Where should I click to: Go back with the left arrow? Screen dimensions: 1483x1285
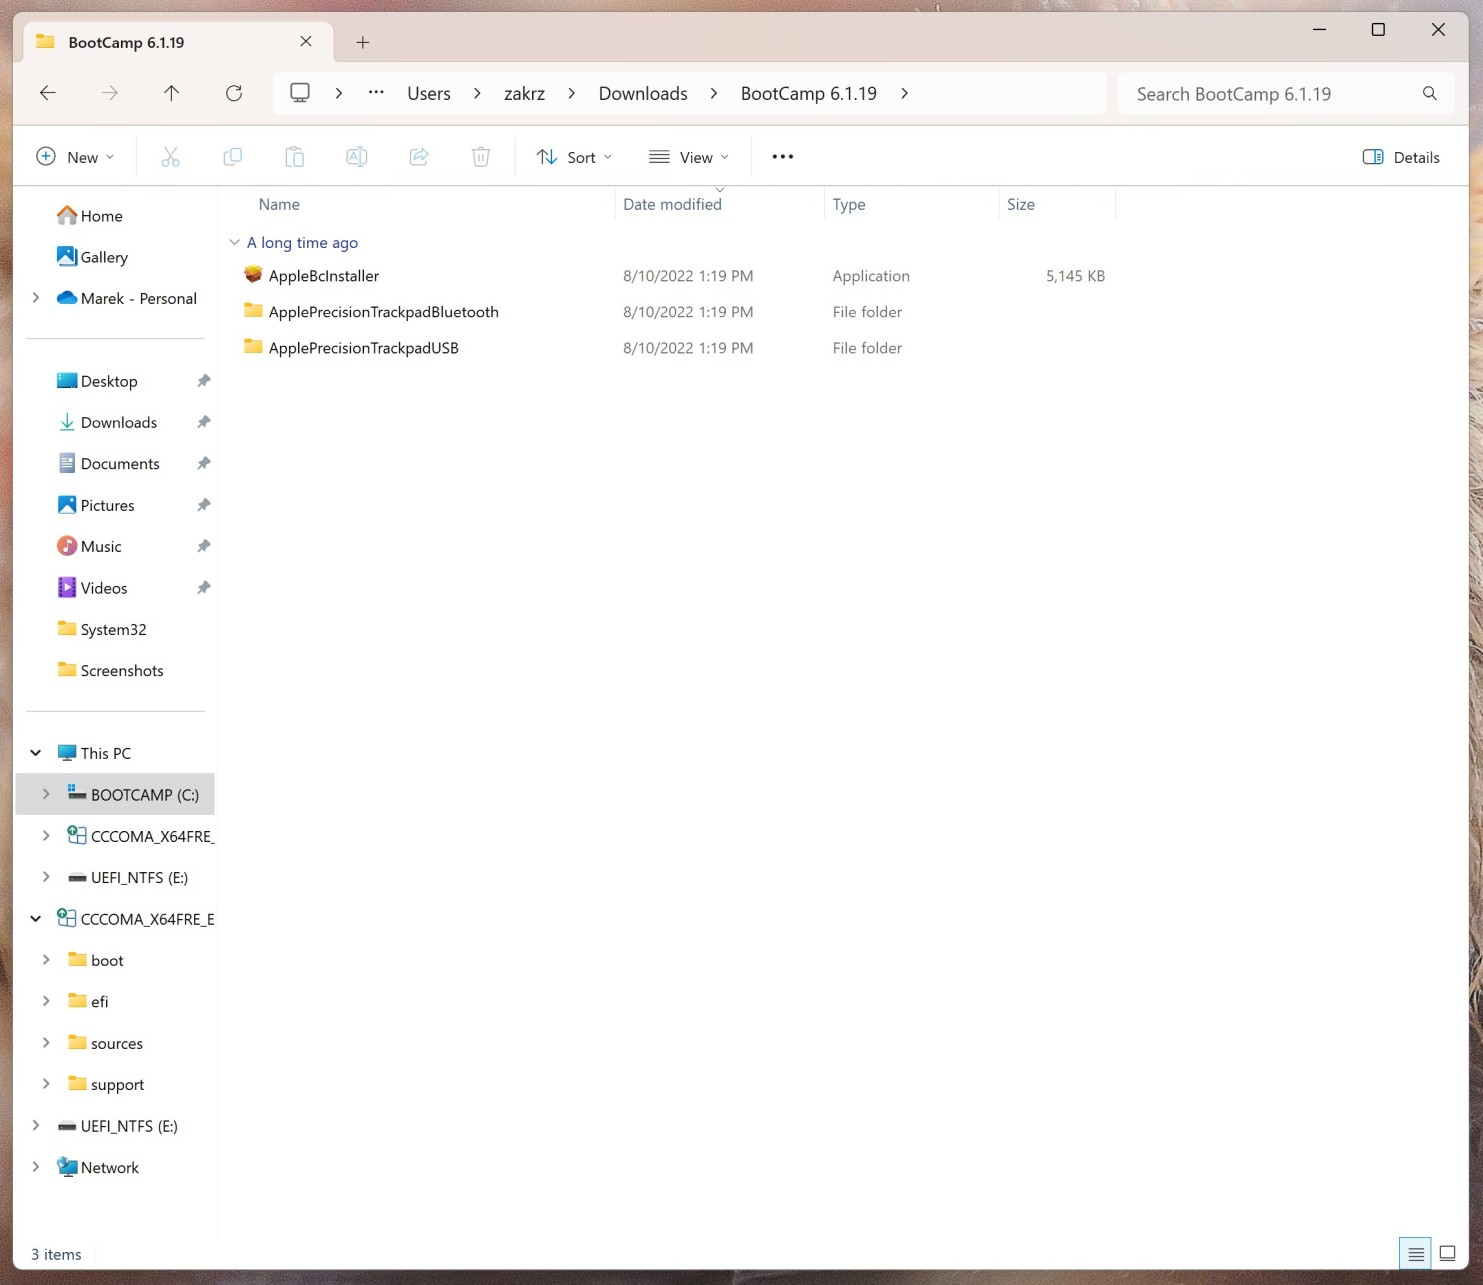click(x=47, y=93)
